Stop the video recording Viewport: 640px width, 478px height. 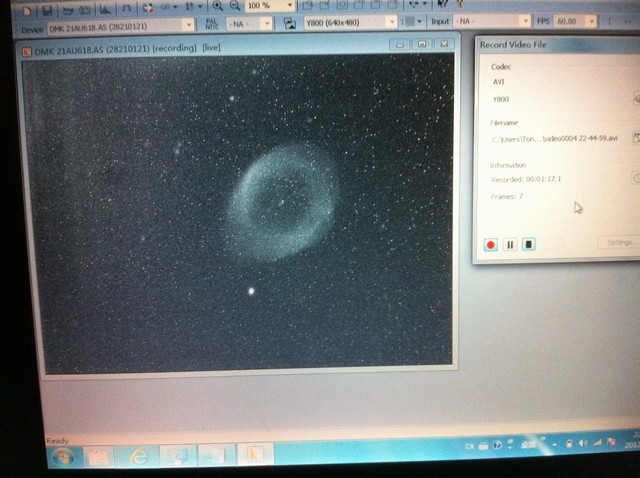coord(529,244)
